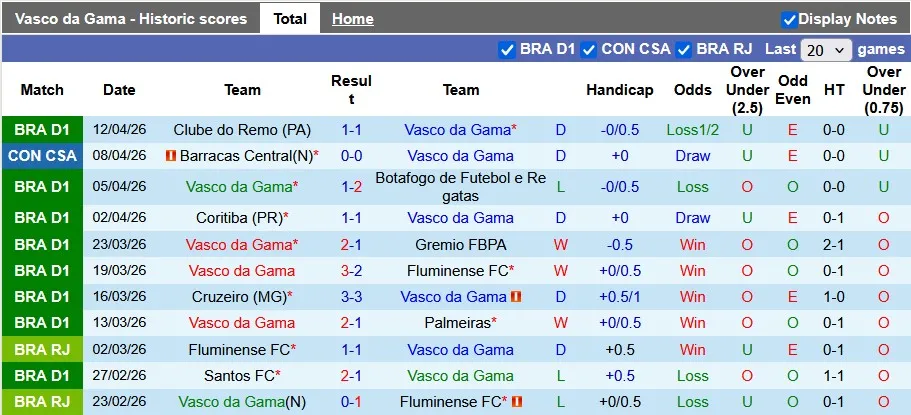911x415 pixels.
Task: Open the Clube do Remo (PA) team link
Action: coord(242,130)
